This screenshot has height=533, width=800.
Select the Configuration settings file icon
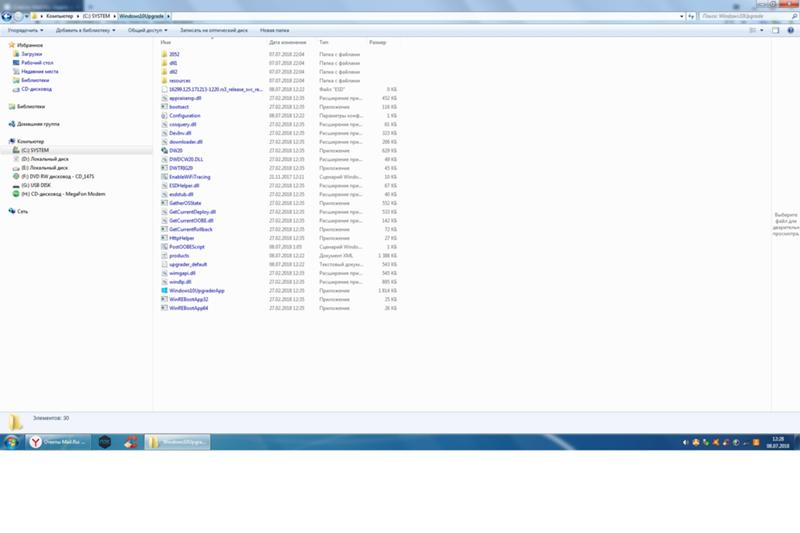(164, 115)
